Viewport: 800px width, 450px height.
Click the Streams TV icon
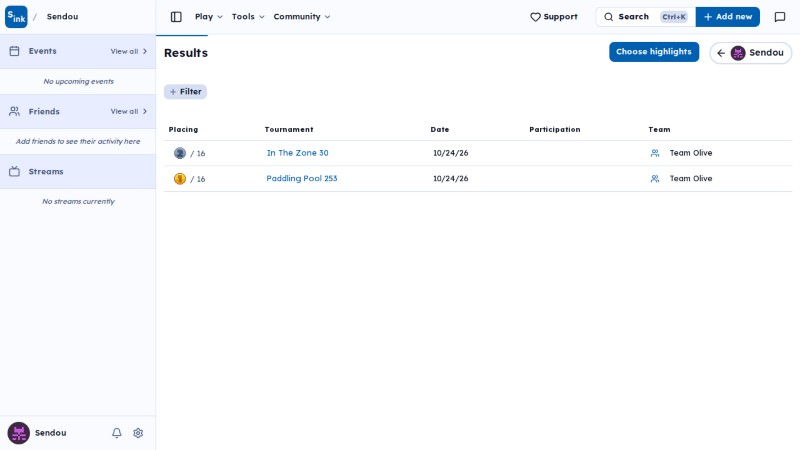14,171
